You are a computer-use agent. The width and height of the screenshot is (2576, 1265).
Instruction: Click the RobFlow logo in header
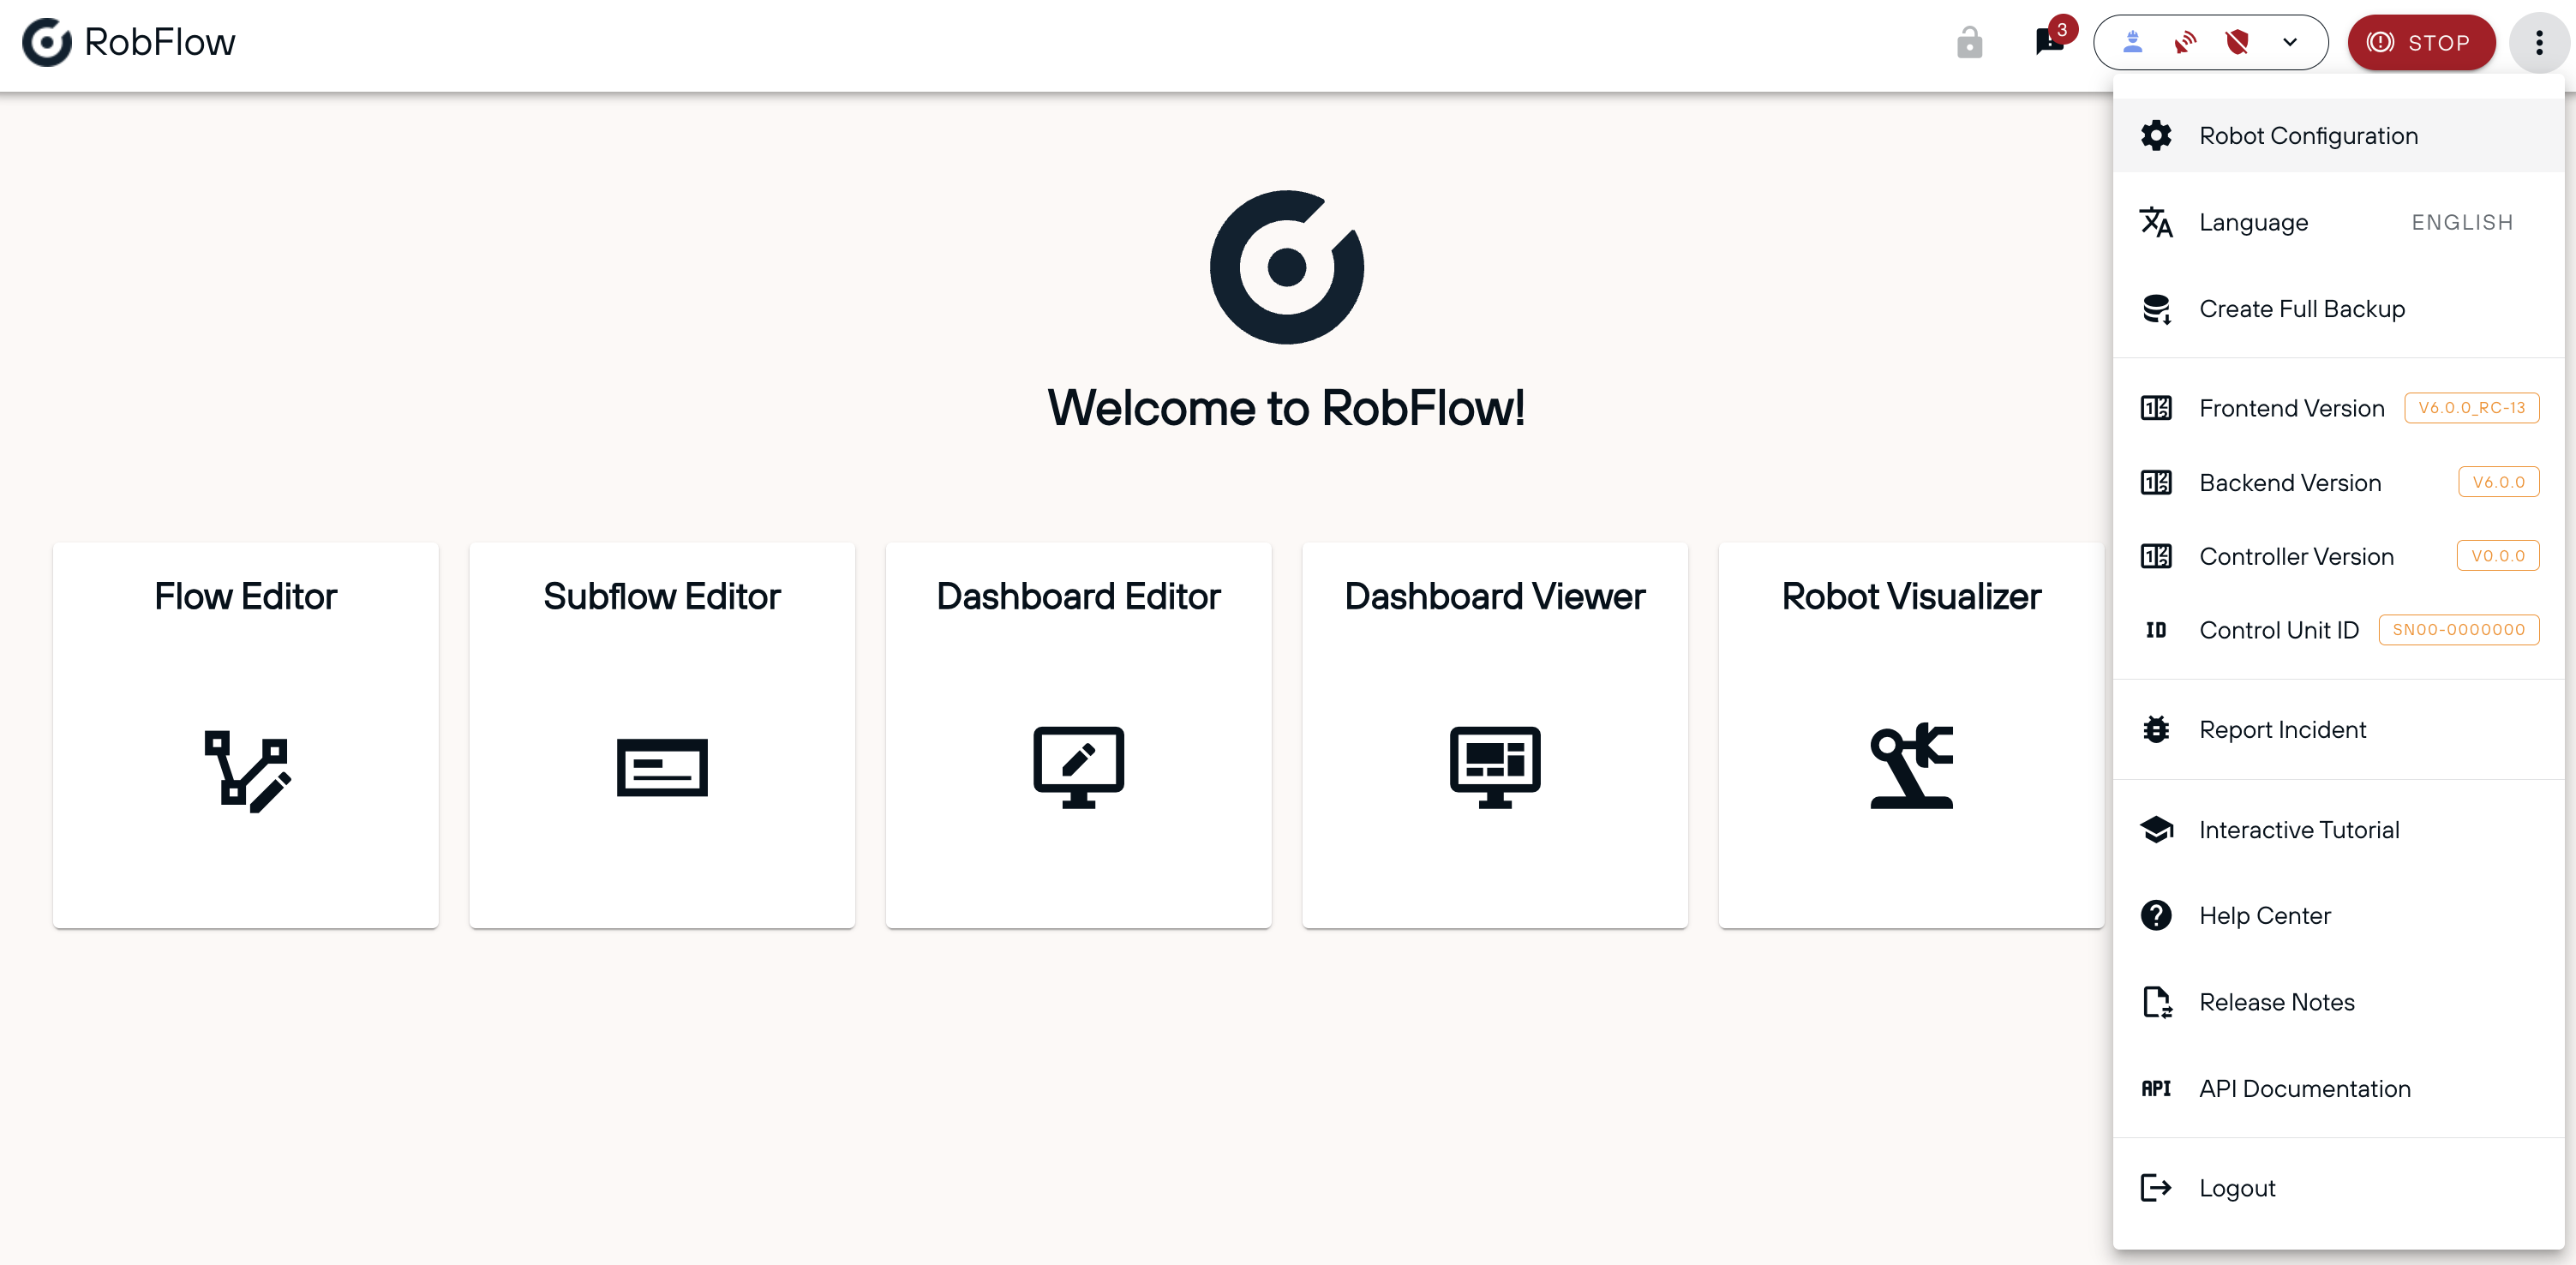tap(47, 42)
